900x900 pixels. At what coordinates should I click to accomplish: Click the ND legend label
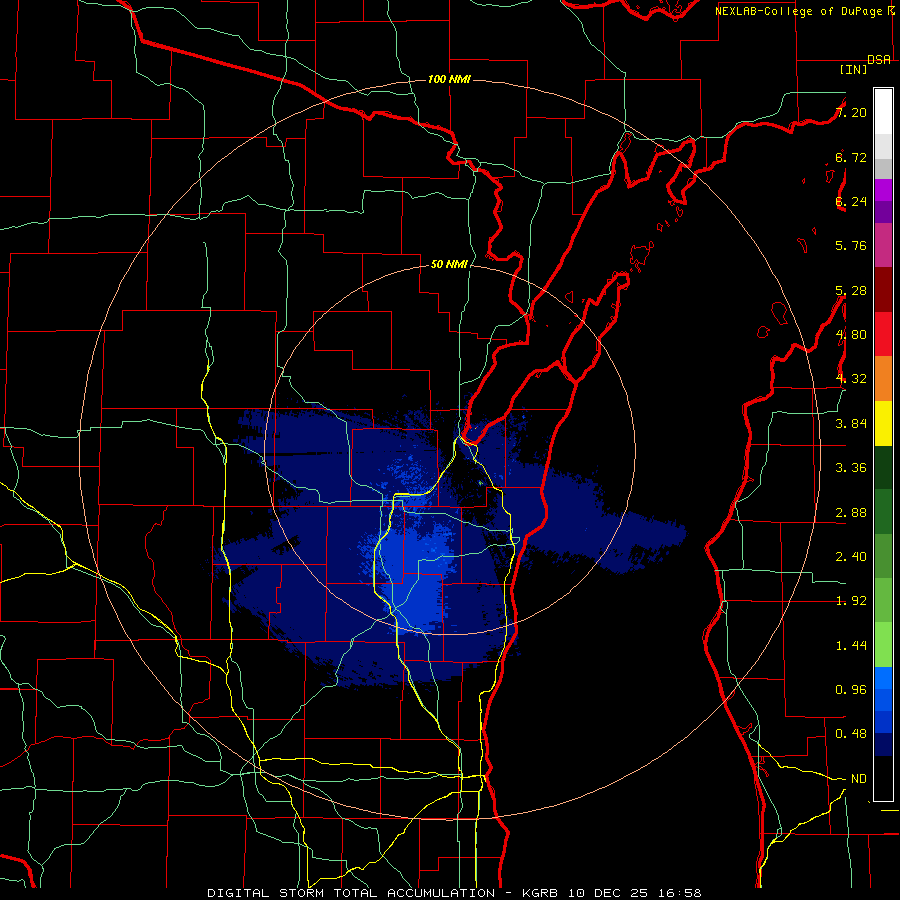coord(859,779)
